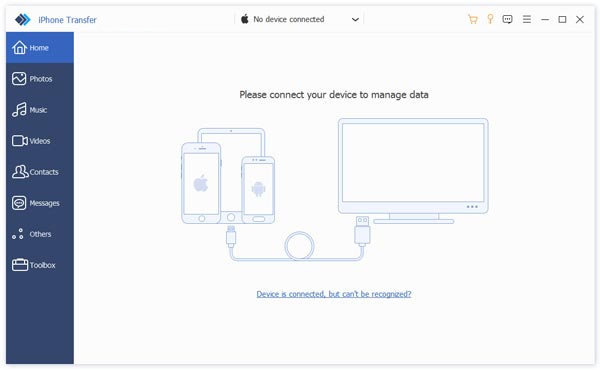Open the Home section in sidebar
The width and height of the screenshot is (600, 370).
(40, 48)
